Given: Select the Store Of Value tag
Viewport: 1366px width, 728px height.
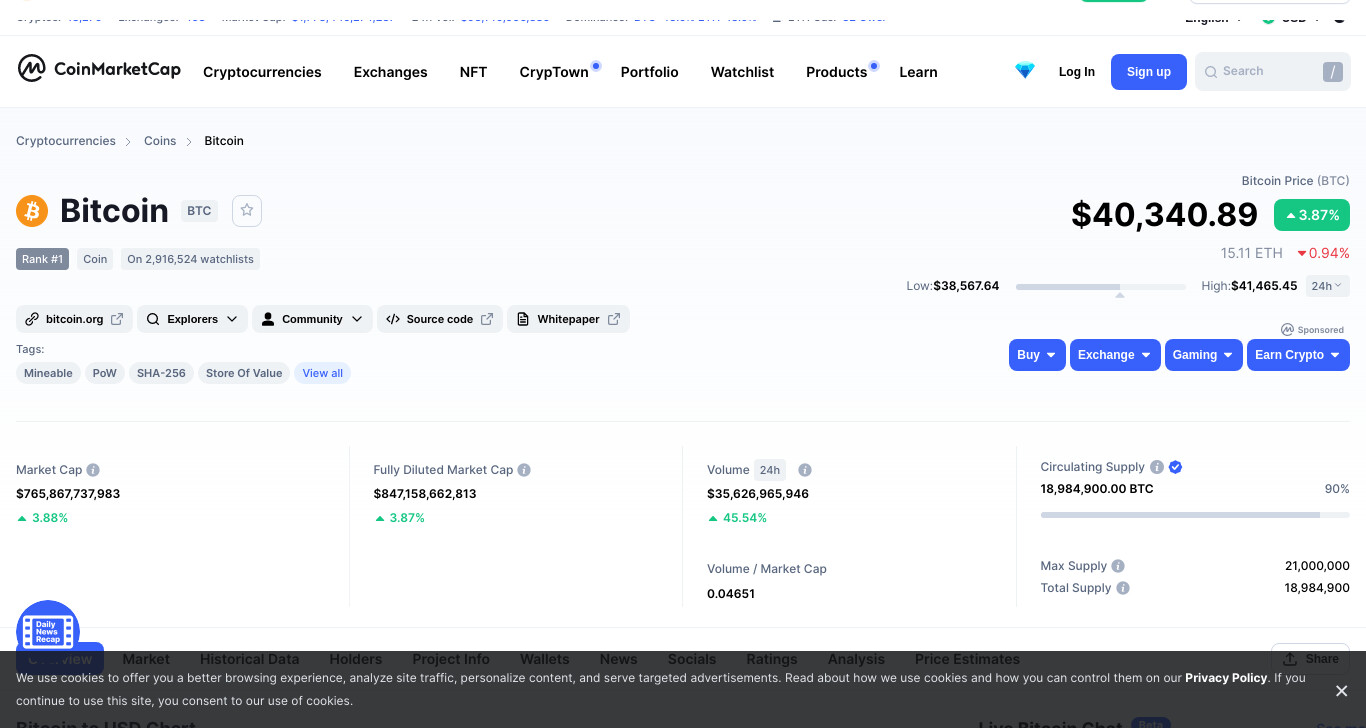Looking at the screenshot, I should tap(244, 373).
